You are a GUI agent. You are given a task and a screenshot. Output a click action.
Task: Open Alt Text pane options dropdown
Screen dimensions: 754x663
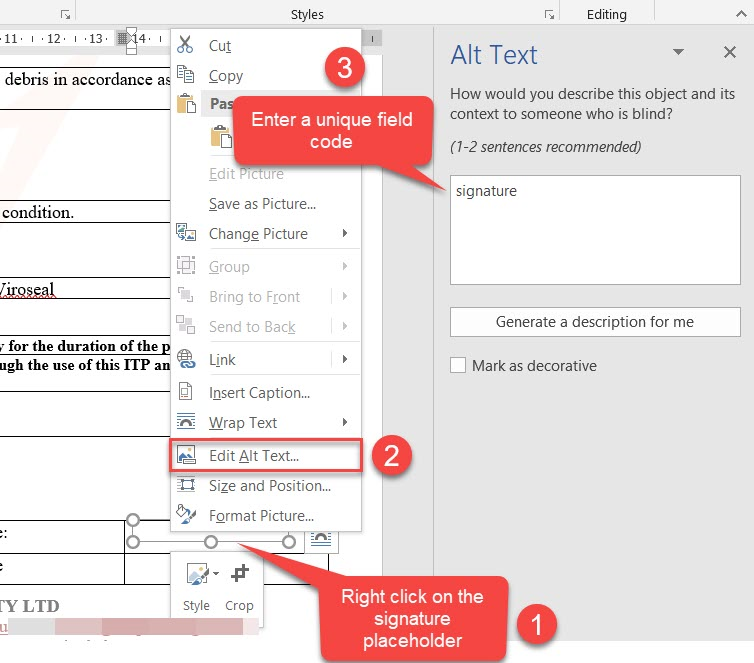click(x=679, y=52)
